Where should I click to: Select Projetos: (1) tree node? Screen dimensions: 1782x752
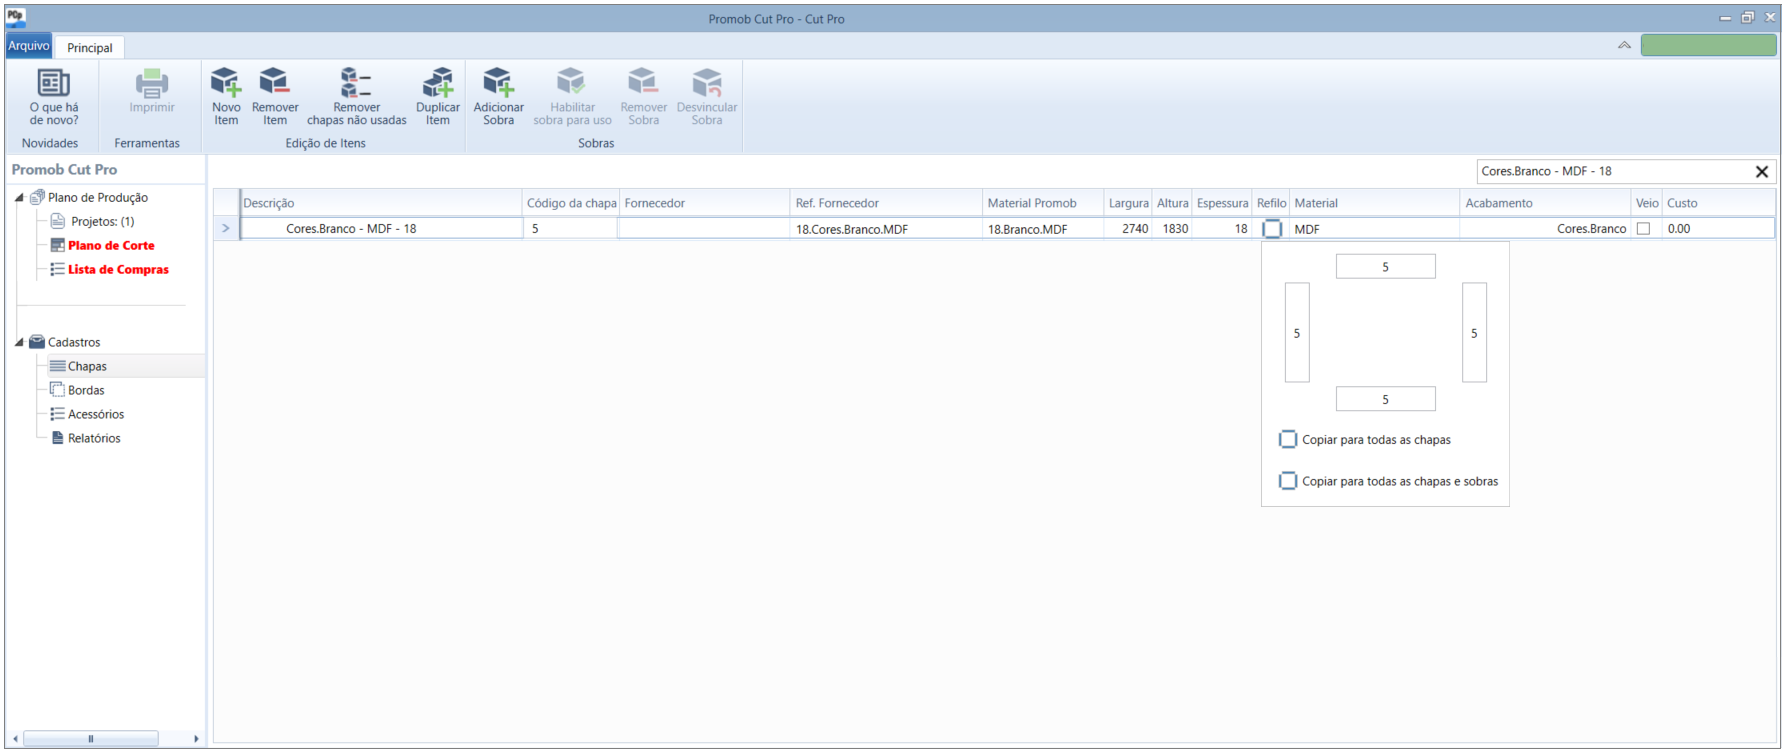(102, 221)
